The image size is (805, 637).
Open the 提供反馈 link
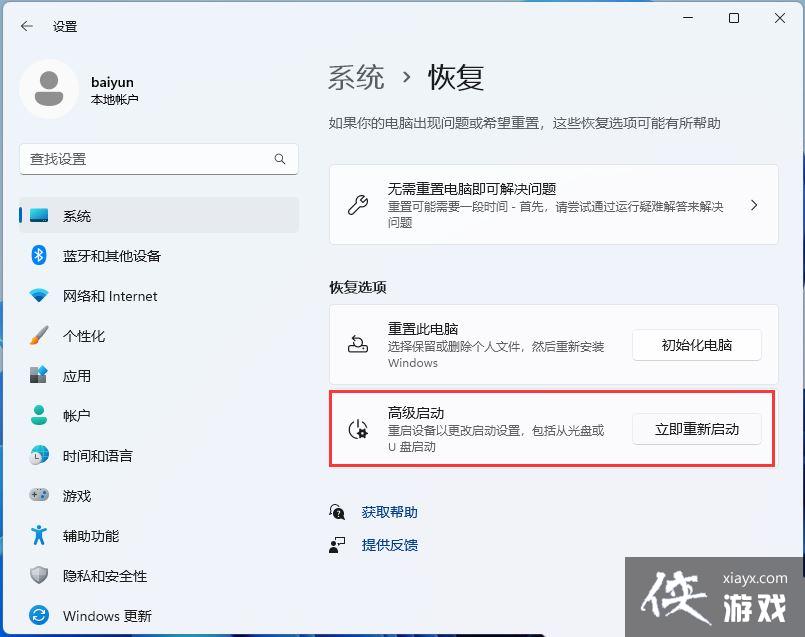pyautogui.click(x=389, y=547)
